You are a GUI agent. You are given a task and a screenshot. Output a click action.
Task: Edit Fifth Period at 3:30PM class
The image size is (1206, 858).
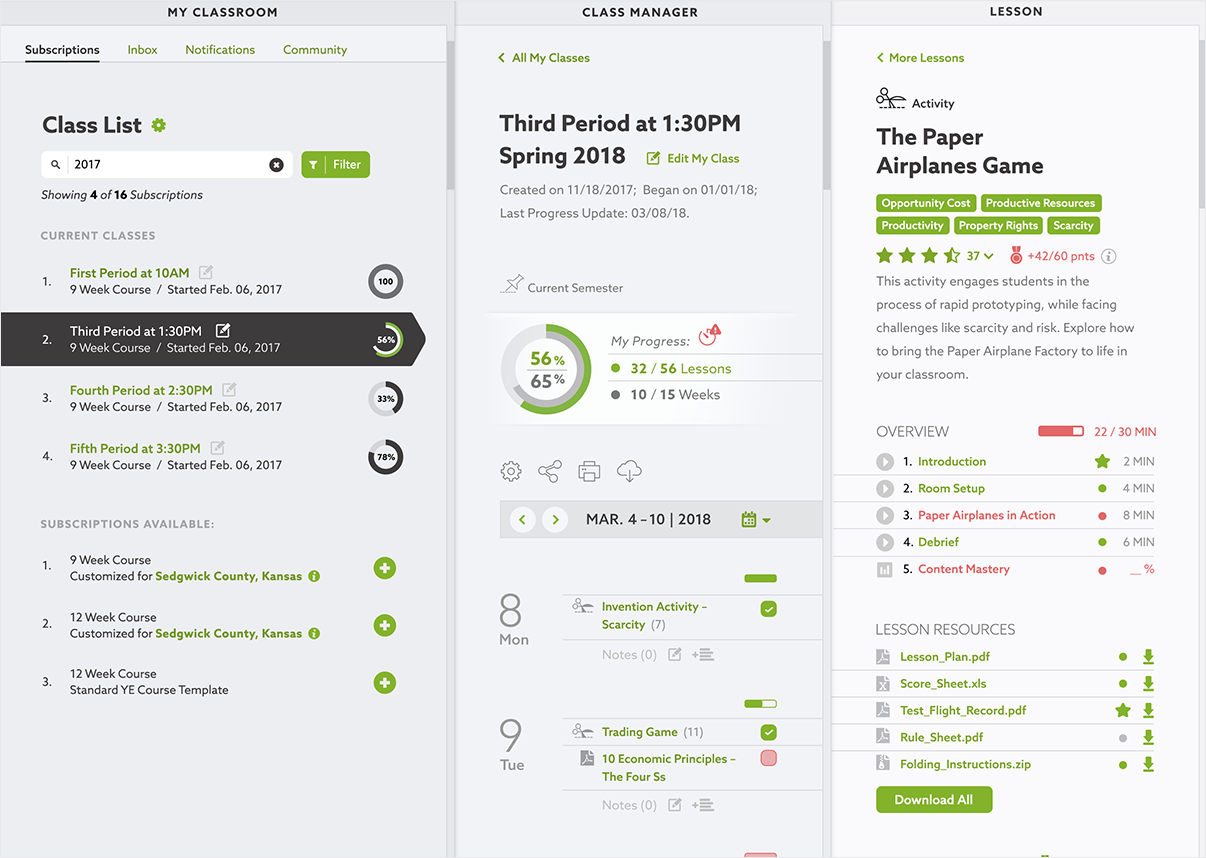217,448
